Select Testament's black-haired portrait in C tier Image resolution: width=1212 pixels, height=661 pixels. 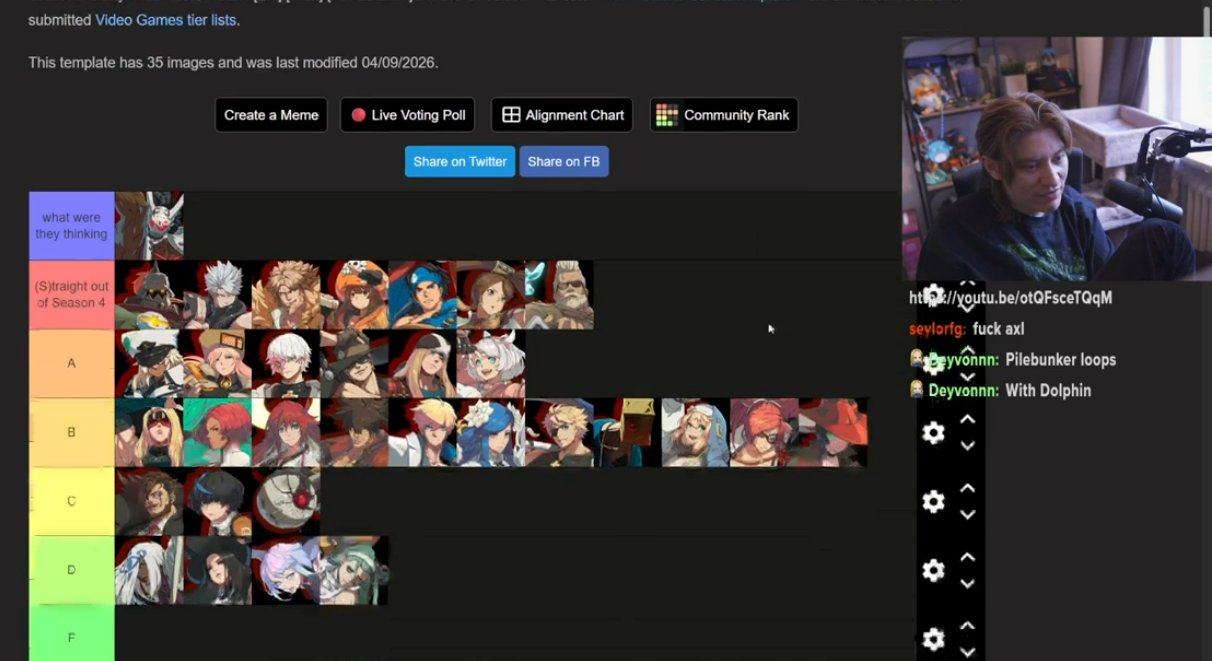click(x=217, y=501)
